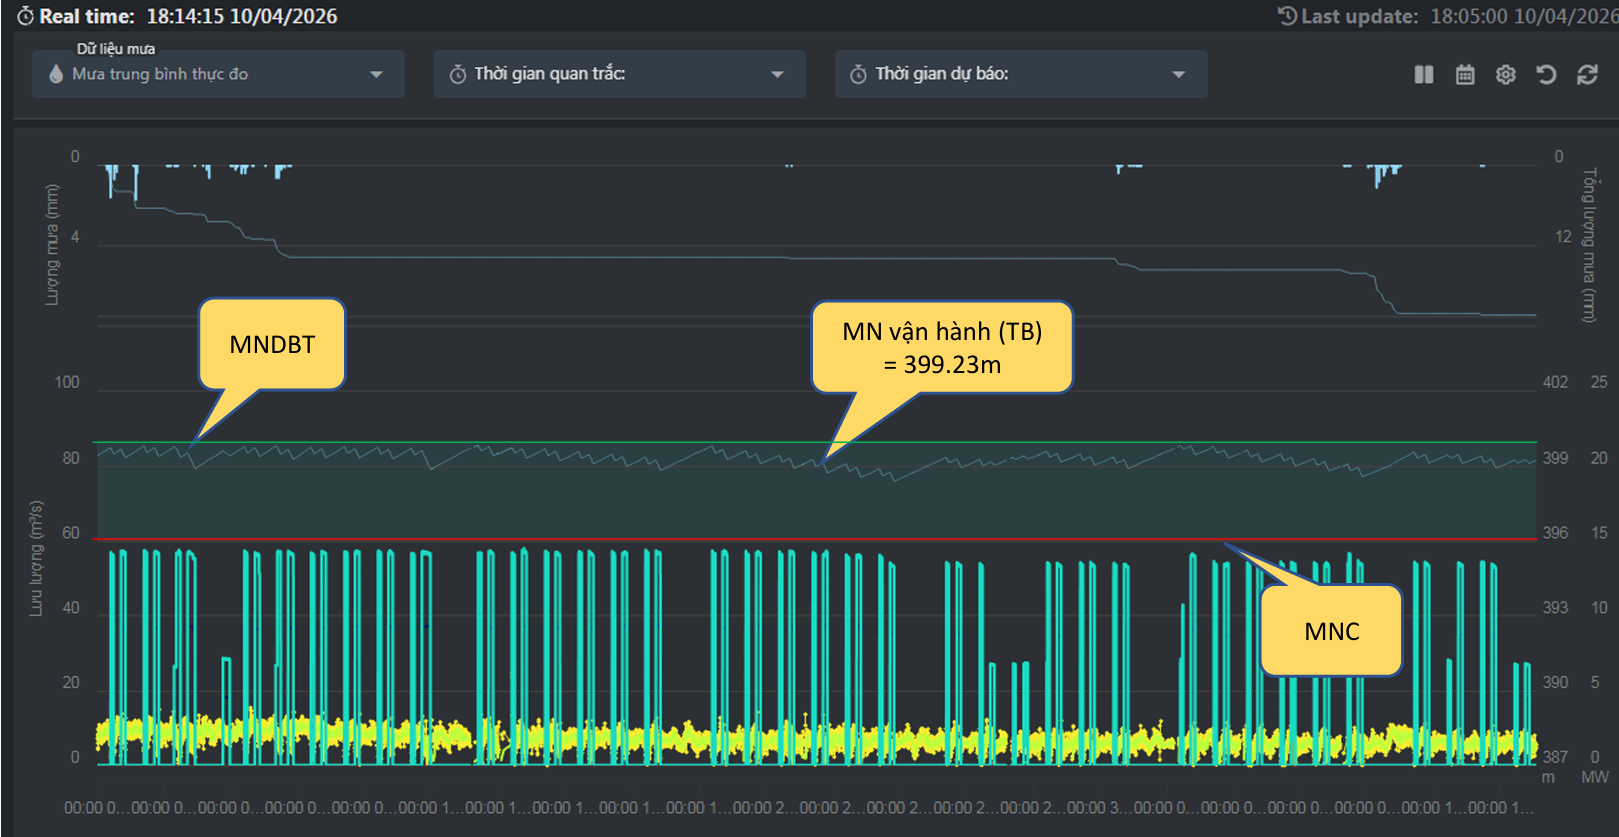This screenshot has width=1619, height=837.
Task: Click the Lượng mưa (mm) axis label
Action: pos(52,245)
